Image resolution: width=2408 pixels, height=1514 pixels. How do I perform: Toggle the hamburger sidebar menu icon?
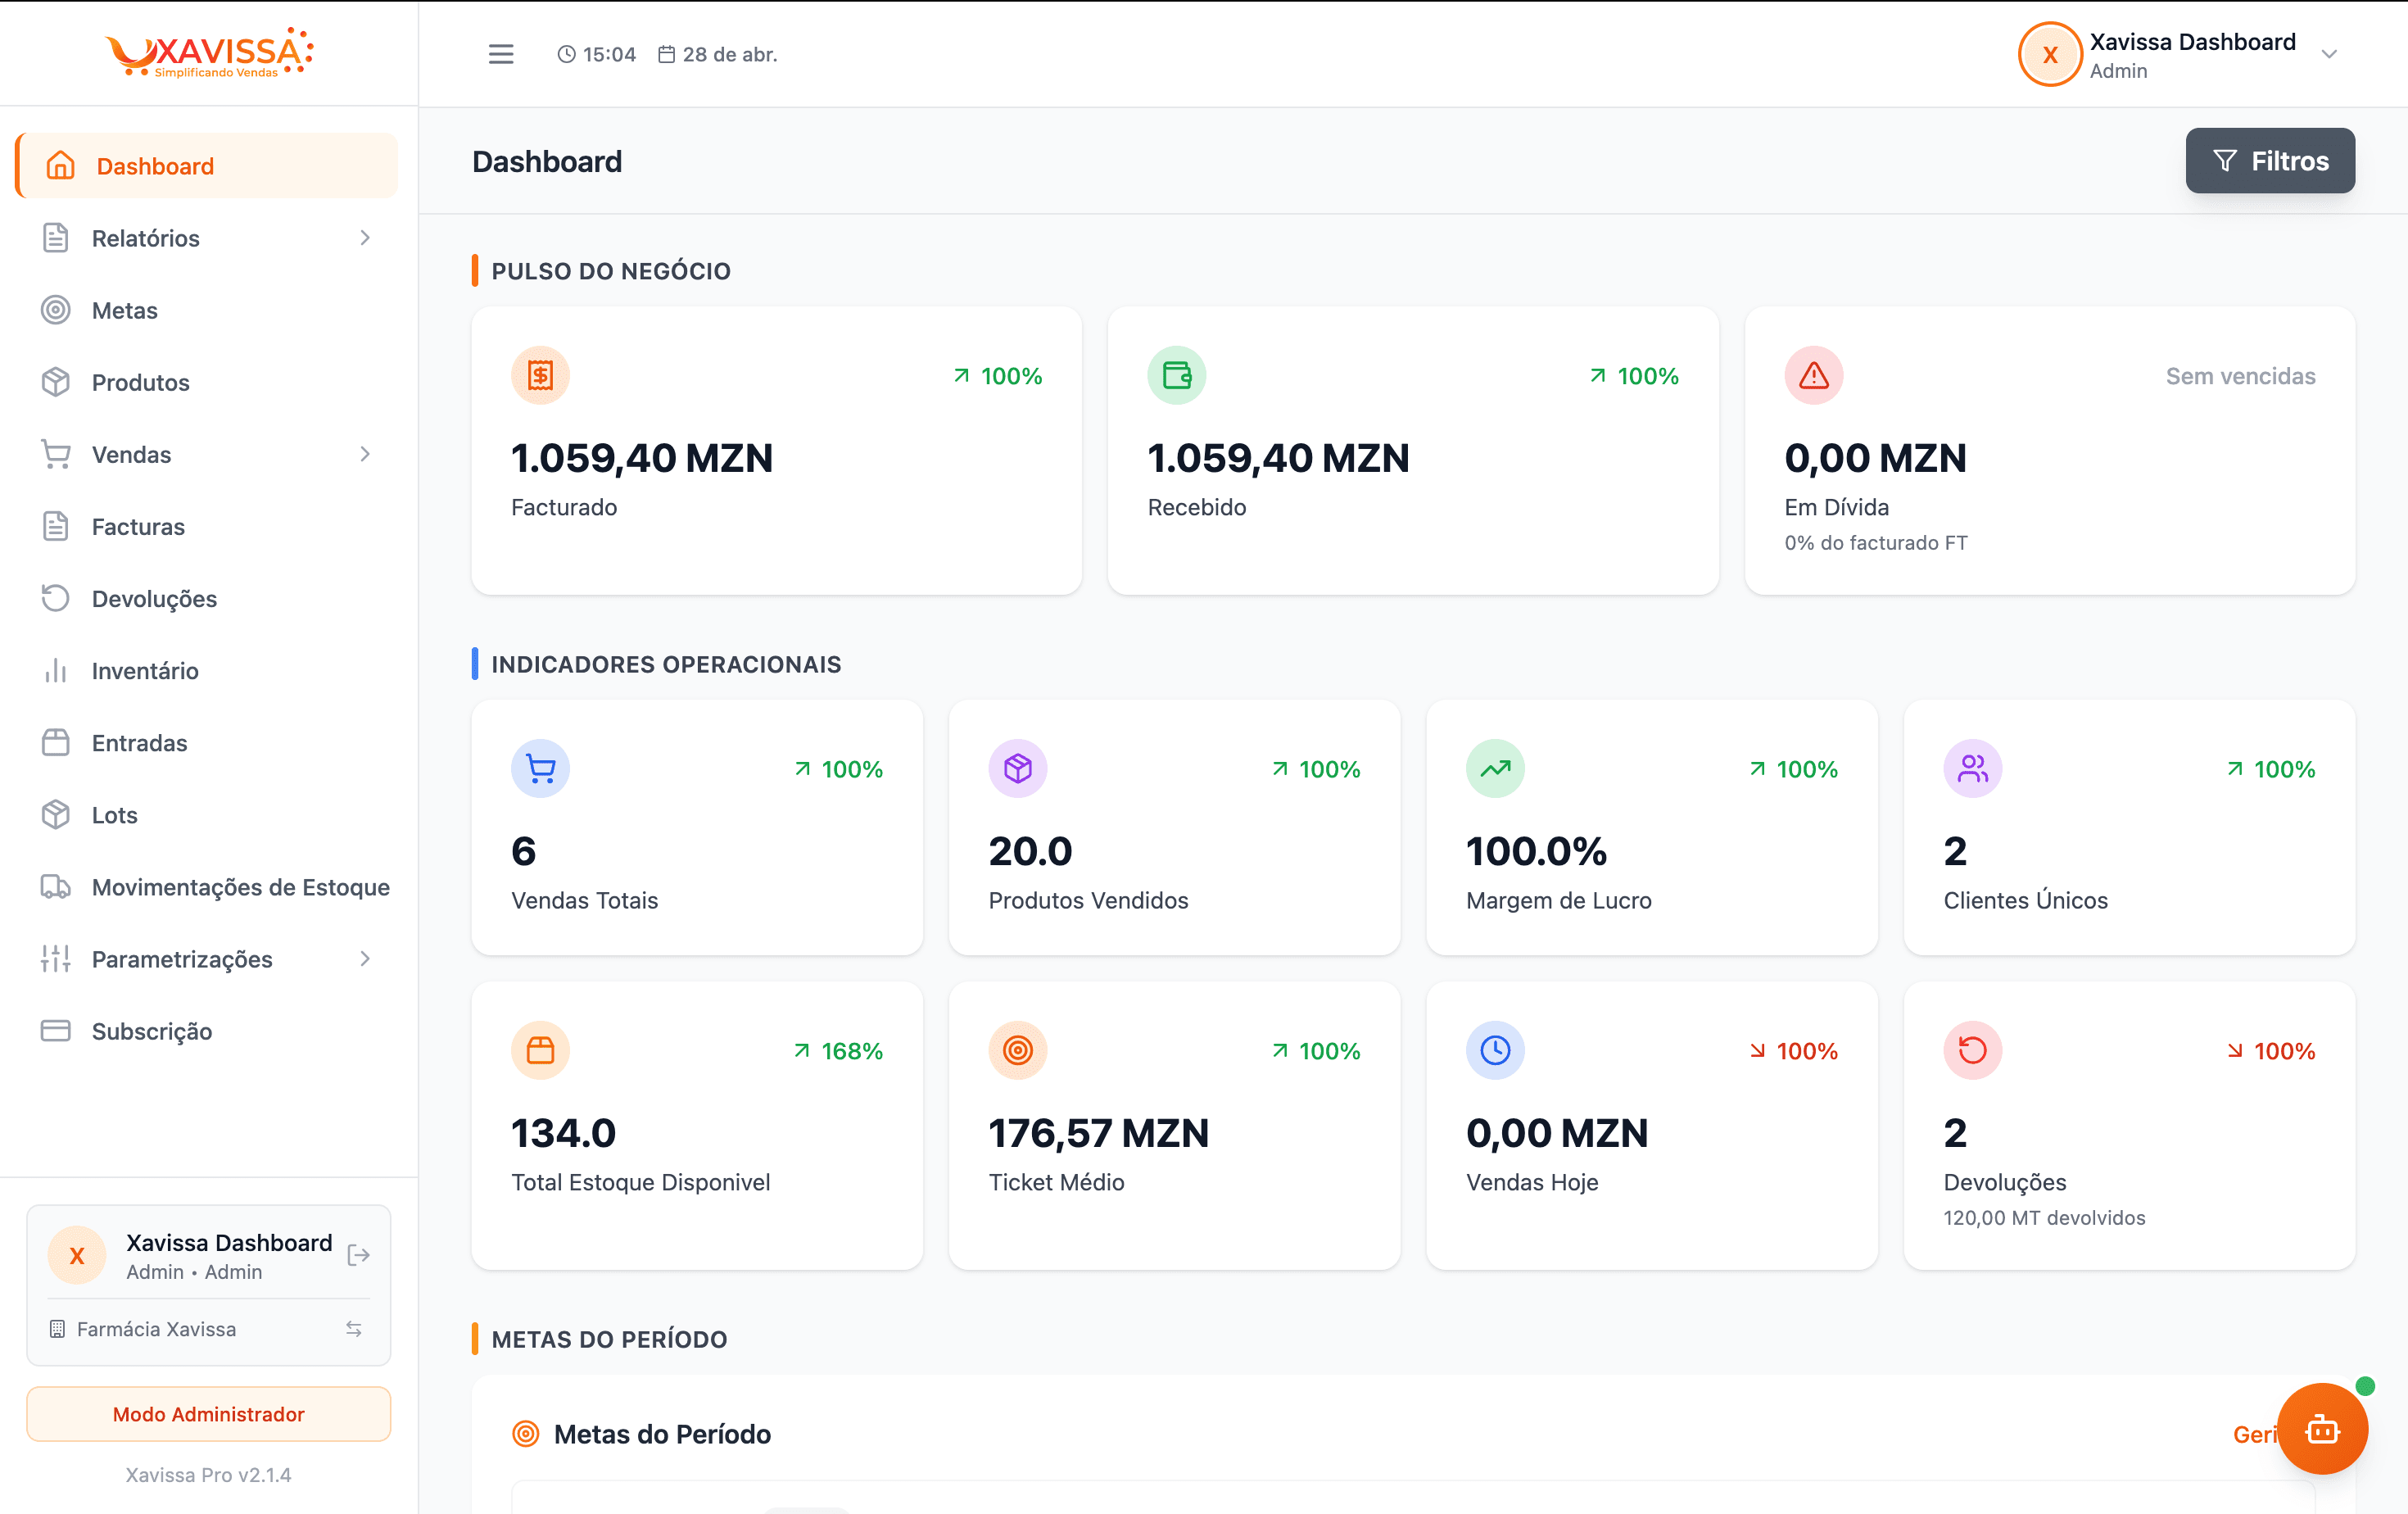pos(501,54)
